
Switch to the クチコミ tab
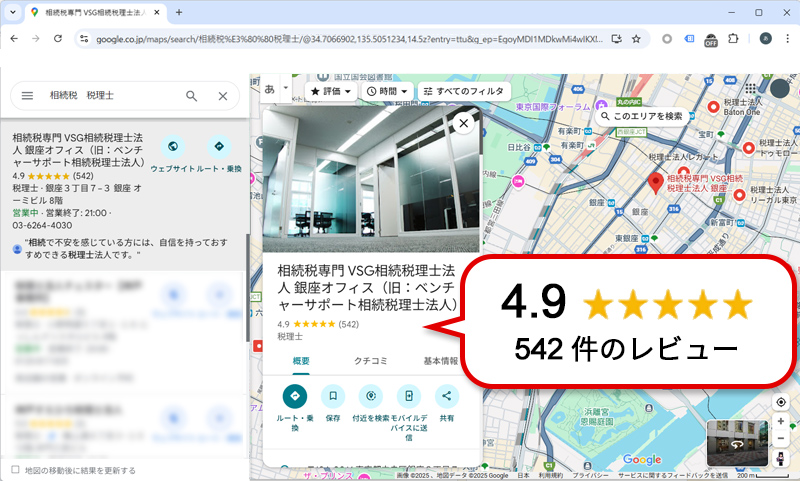[x=371, y=361]
